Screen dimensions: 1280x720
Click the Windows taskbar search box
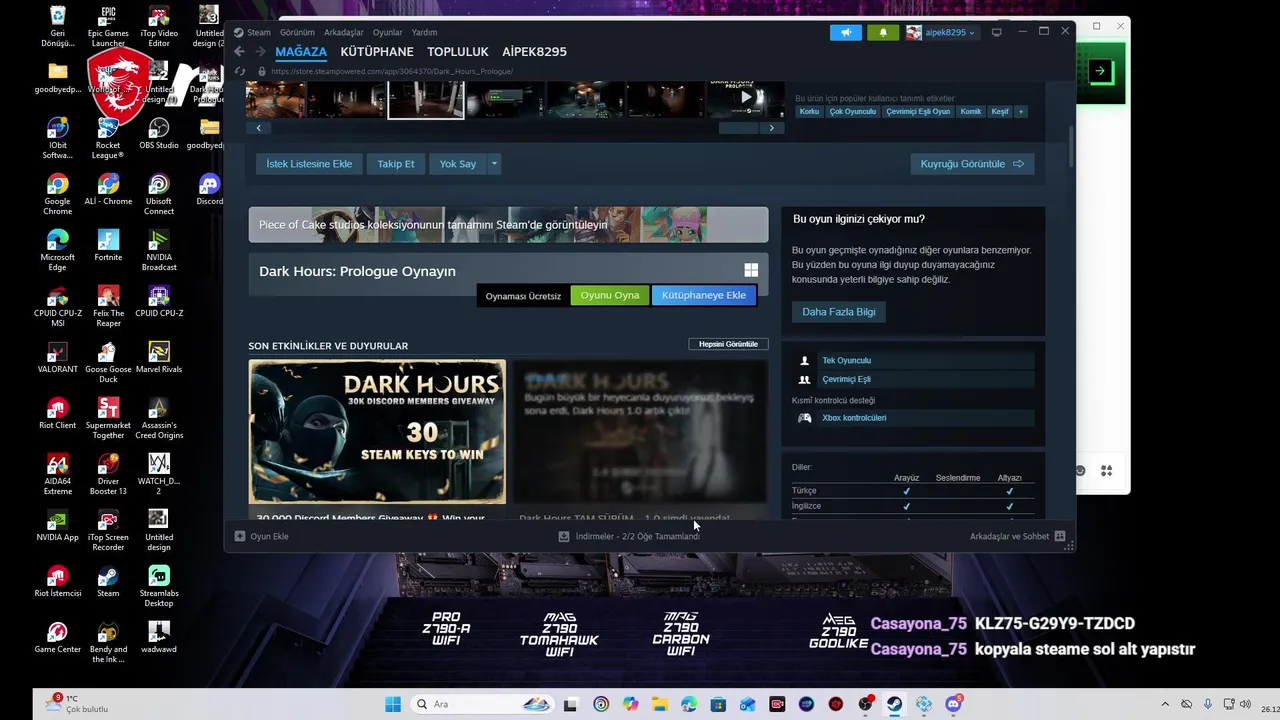click(x=483, y=704)
